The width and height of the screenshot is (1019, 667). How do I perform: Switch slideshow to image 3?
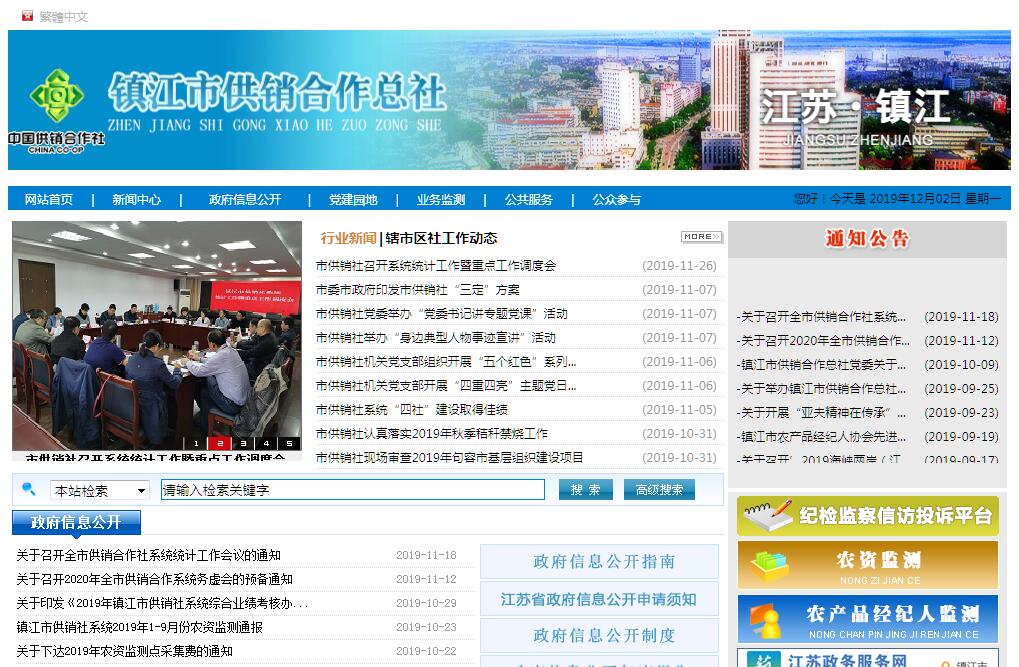(242, 443)
